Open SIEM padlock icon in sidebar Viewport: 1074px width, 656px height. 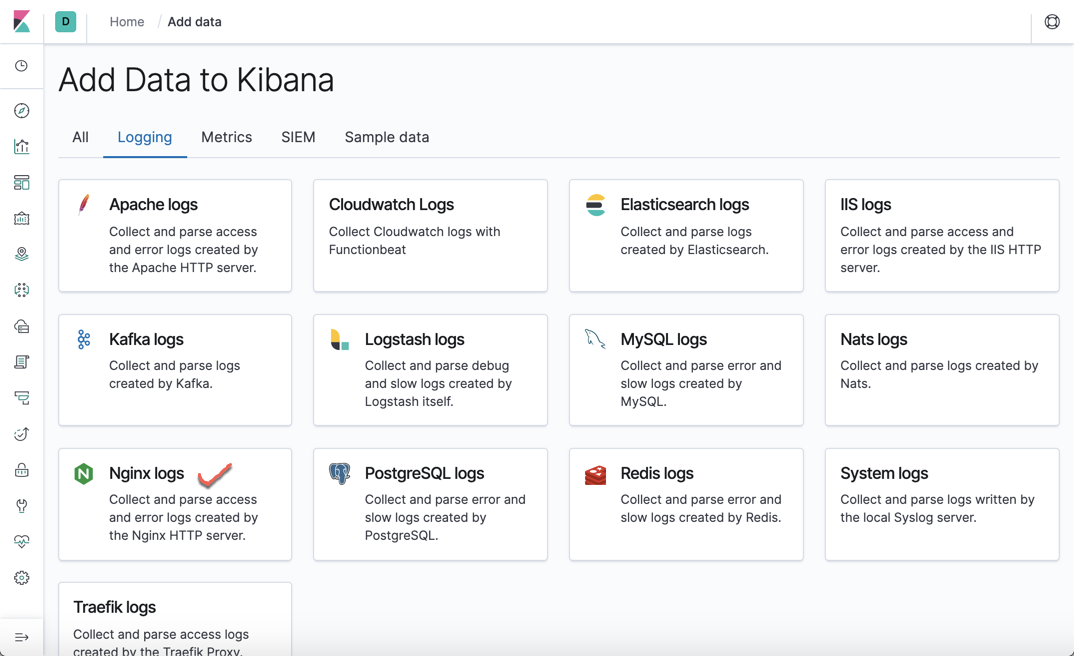22,470
